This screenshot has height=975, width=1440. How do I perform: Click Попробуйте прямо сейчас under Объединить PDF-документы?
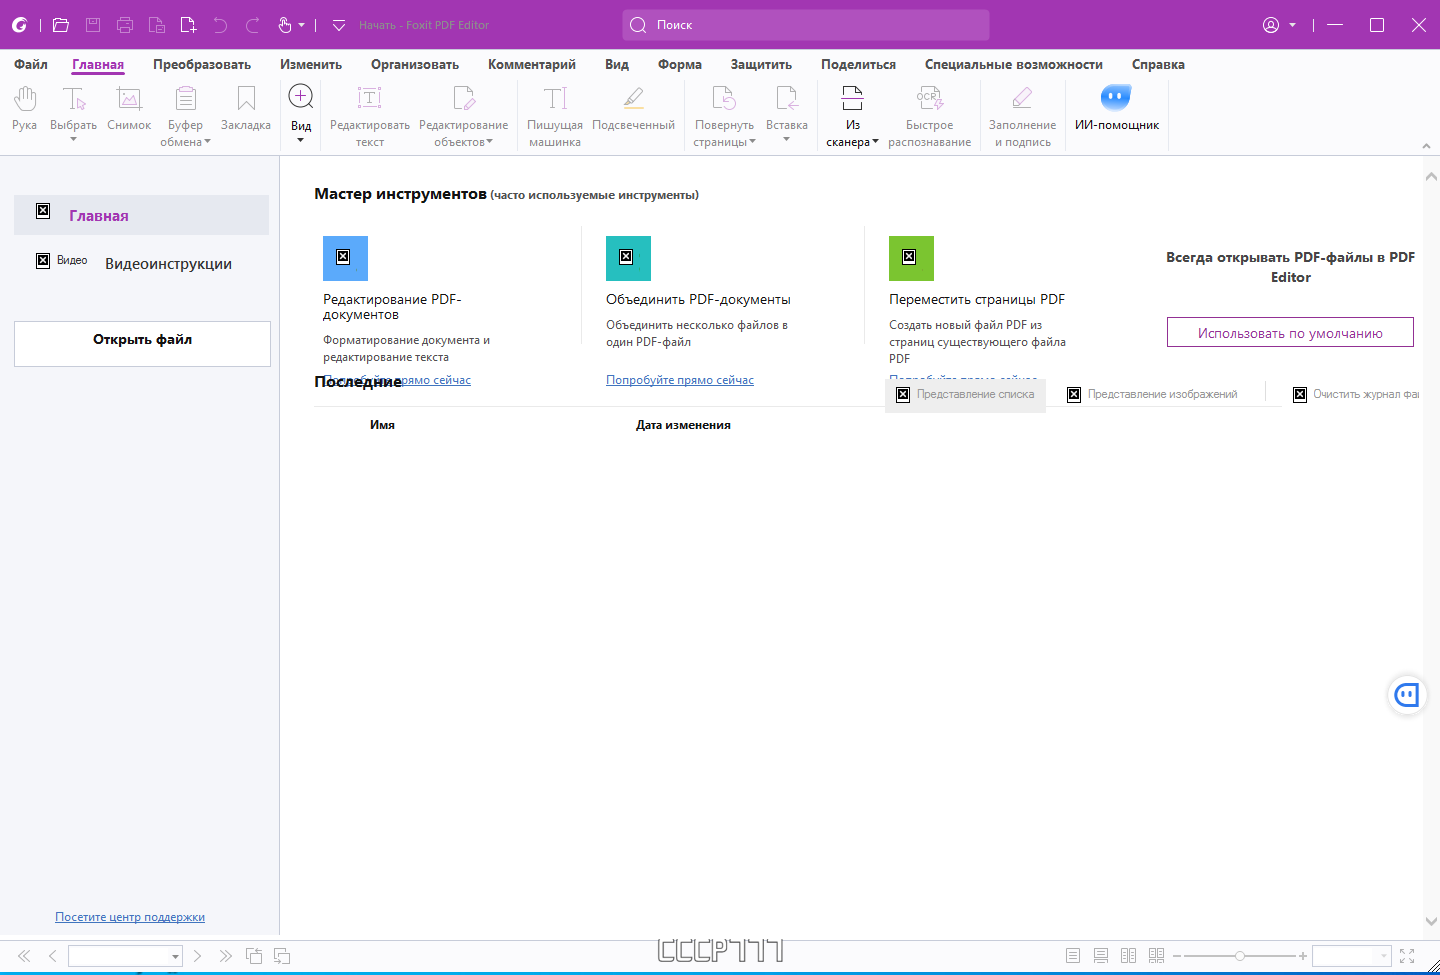click(680, 380)
